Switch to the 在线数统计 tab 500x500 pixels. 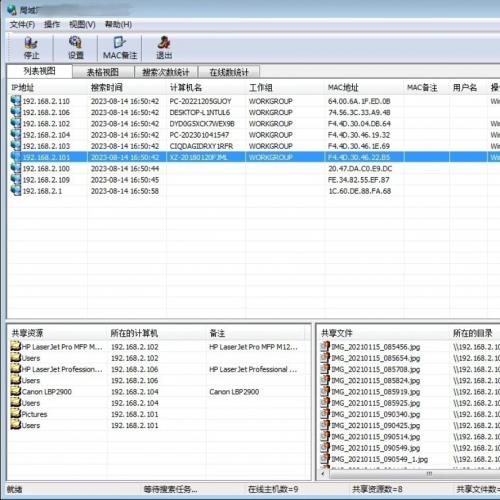coord(229,72)
